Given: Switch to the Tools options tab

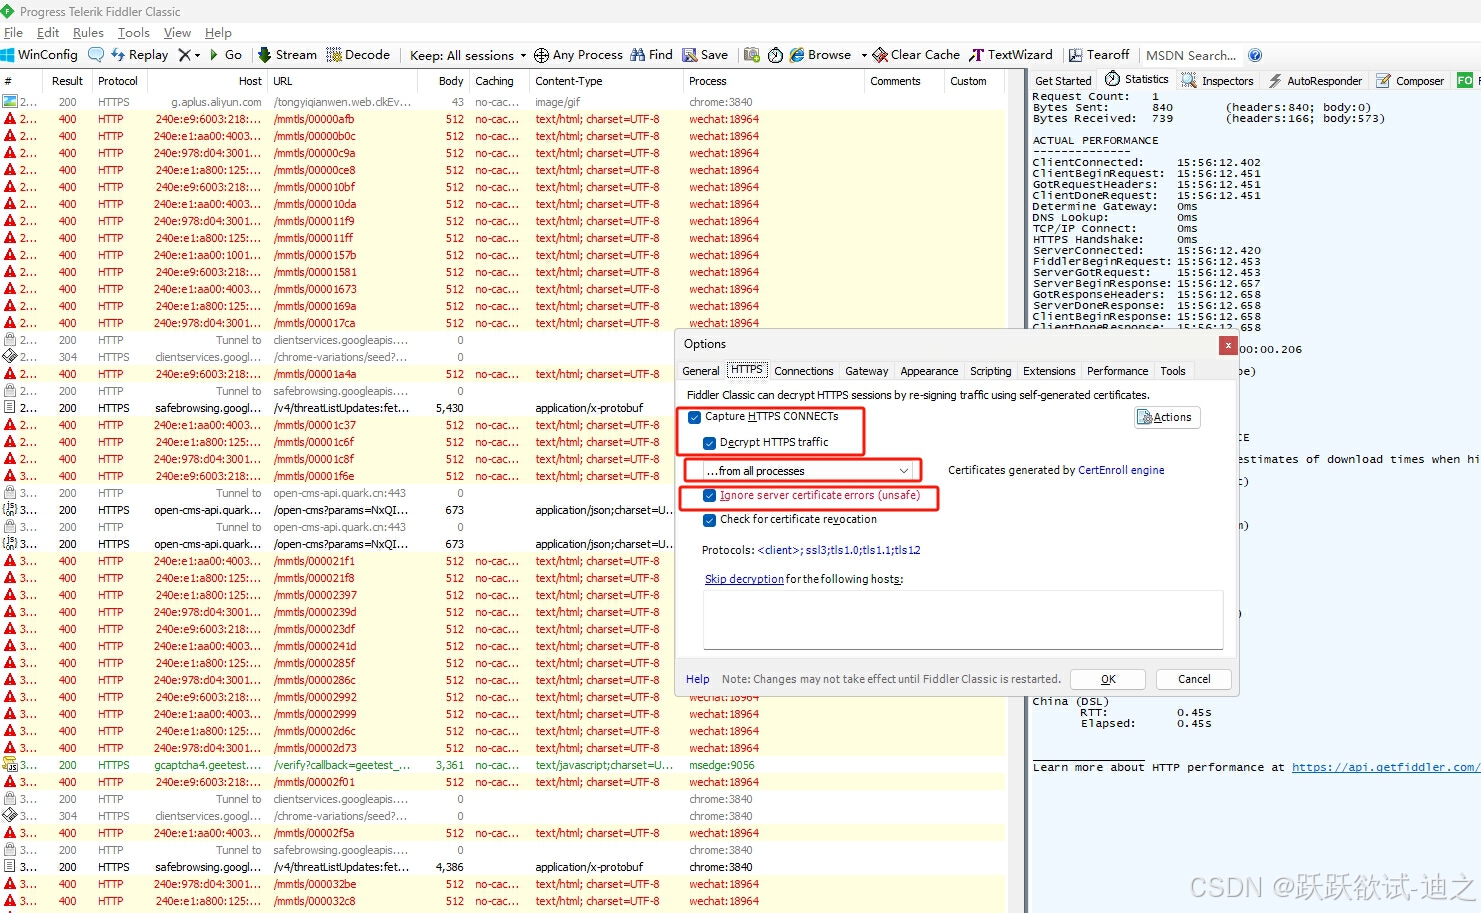Looking at the screenshot, I should [x=1172, y=371].
